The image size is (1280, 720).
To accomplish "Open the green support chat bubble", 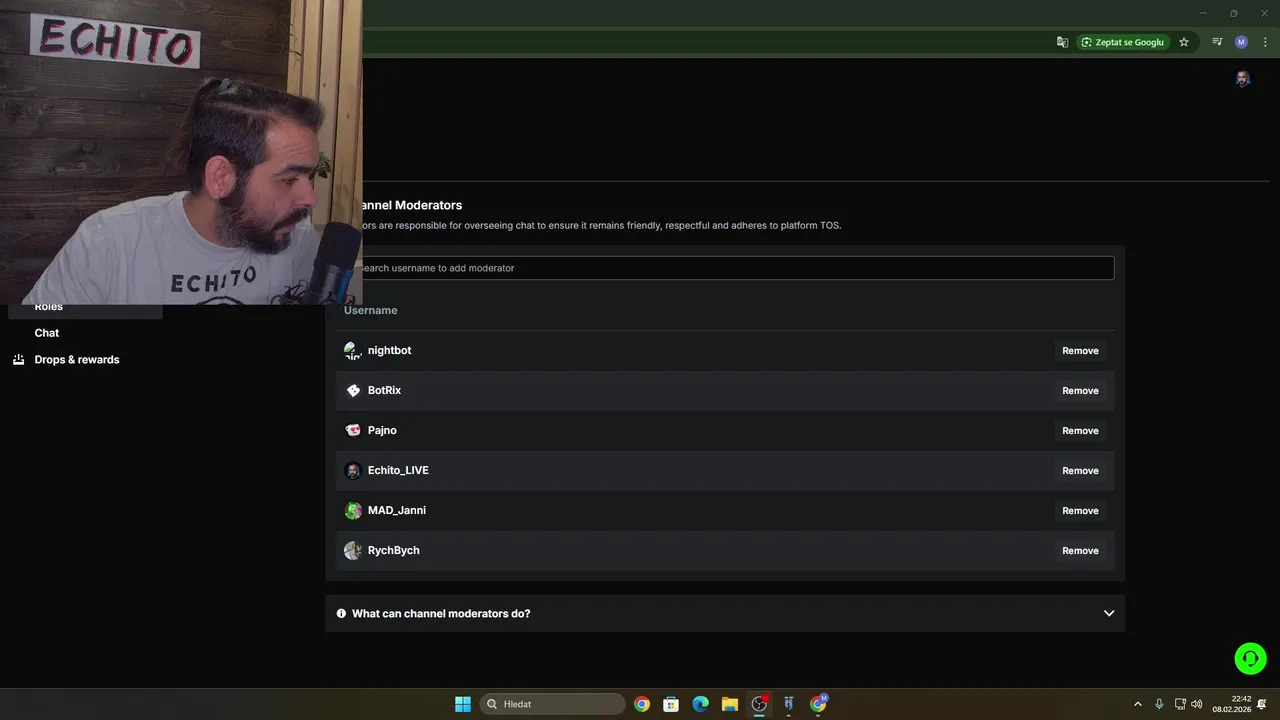I will [x=1250, y=658].
